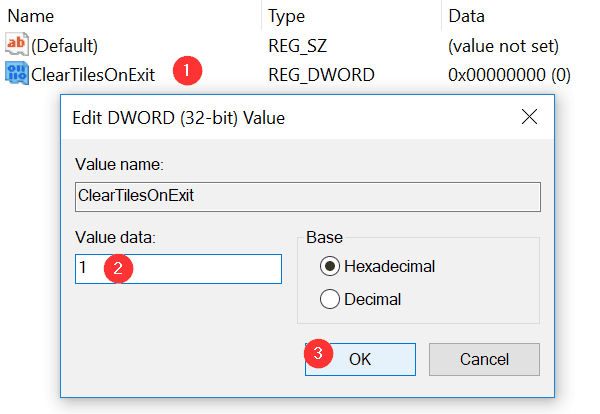Click the grayed-out Value name field

pyautogui.click(x=307, y=196)
